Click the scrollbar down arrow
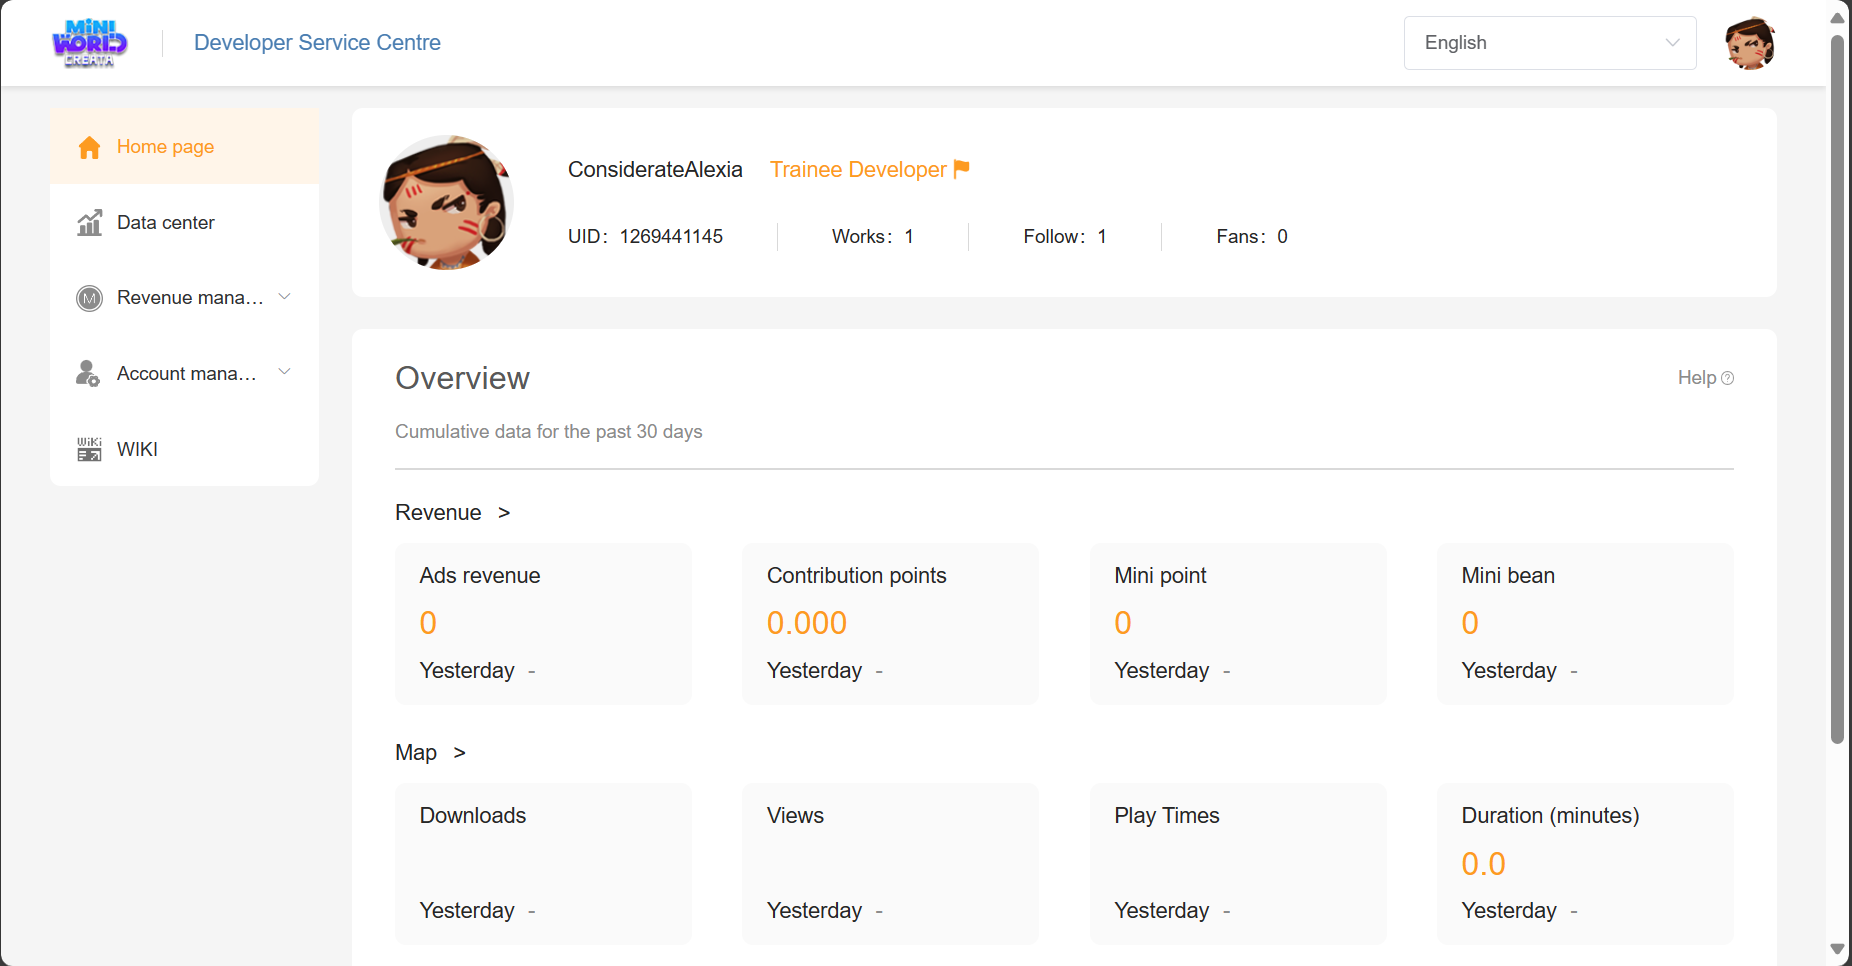Viewport: 1852px width, 966px height. (1837, 949)
